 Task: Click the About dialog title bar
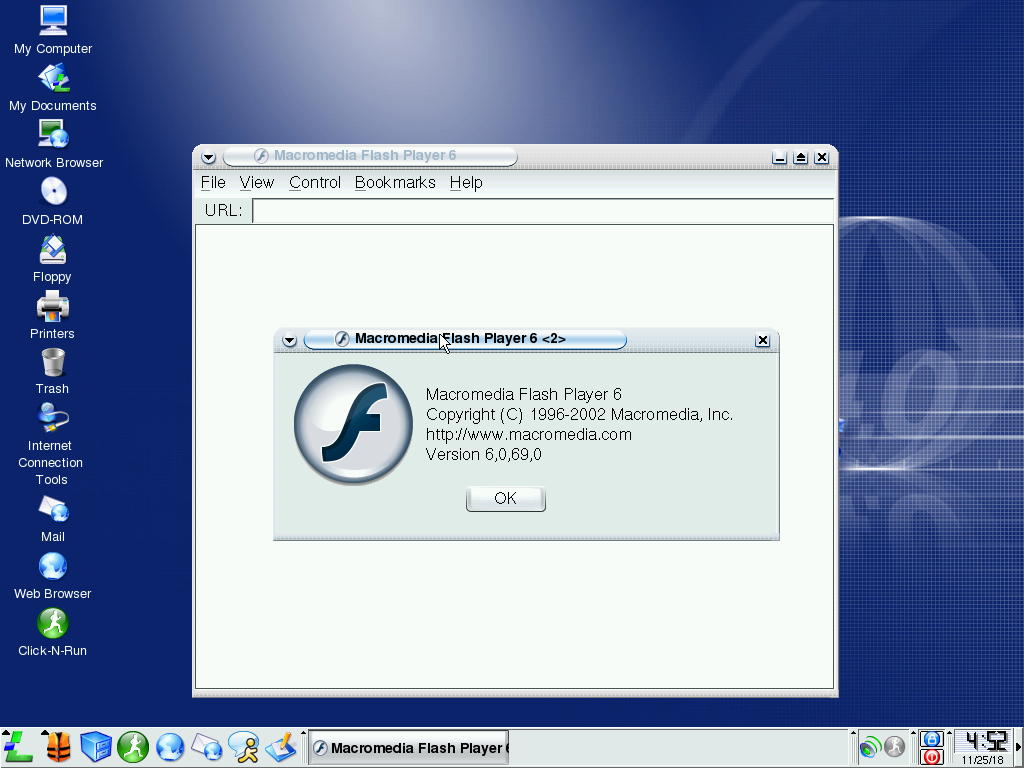tap(465, 340)
